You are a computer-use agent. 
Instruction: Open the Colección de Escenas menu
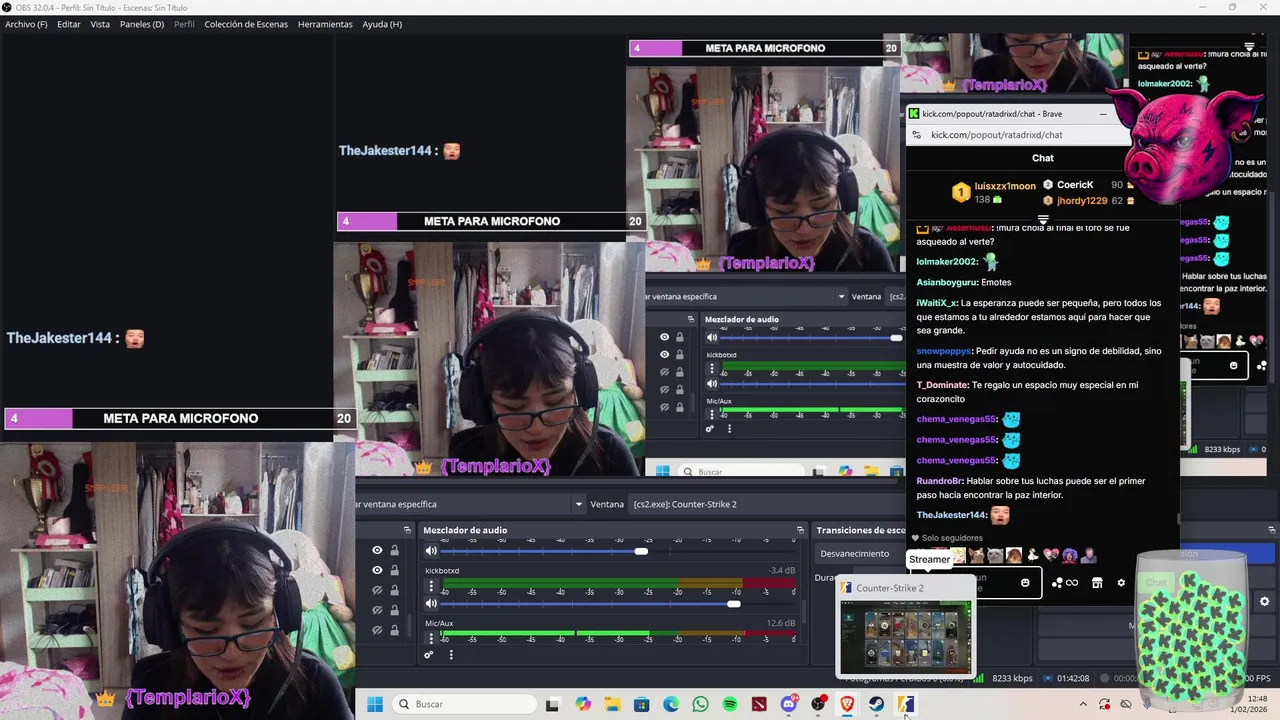pyautogui.click(x=246, y=24)
